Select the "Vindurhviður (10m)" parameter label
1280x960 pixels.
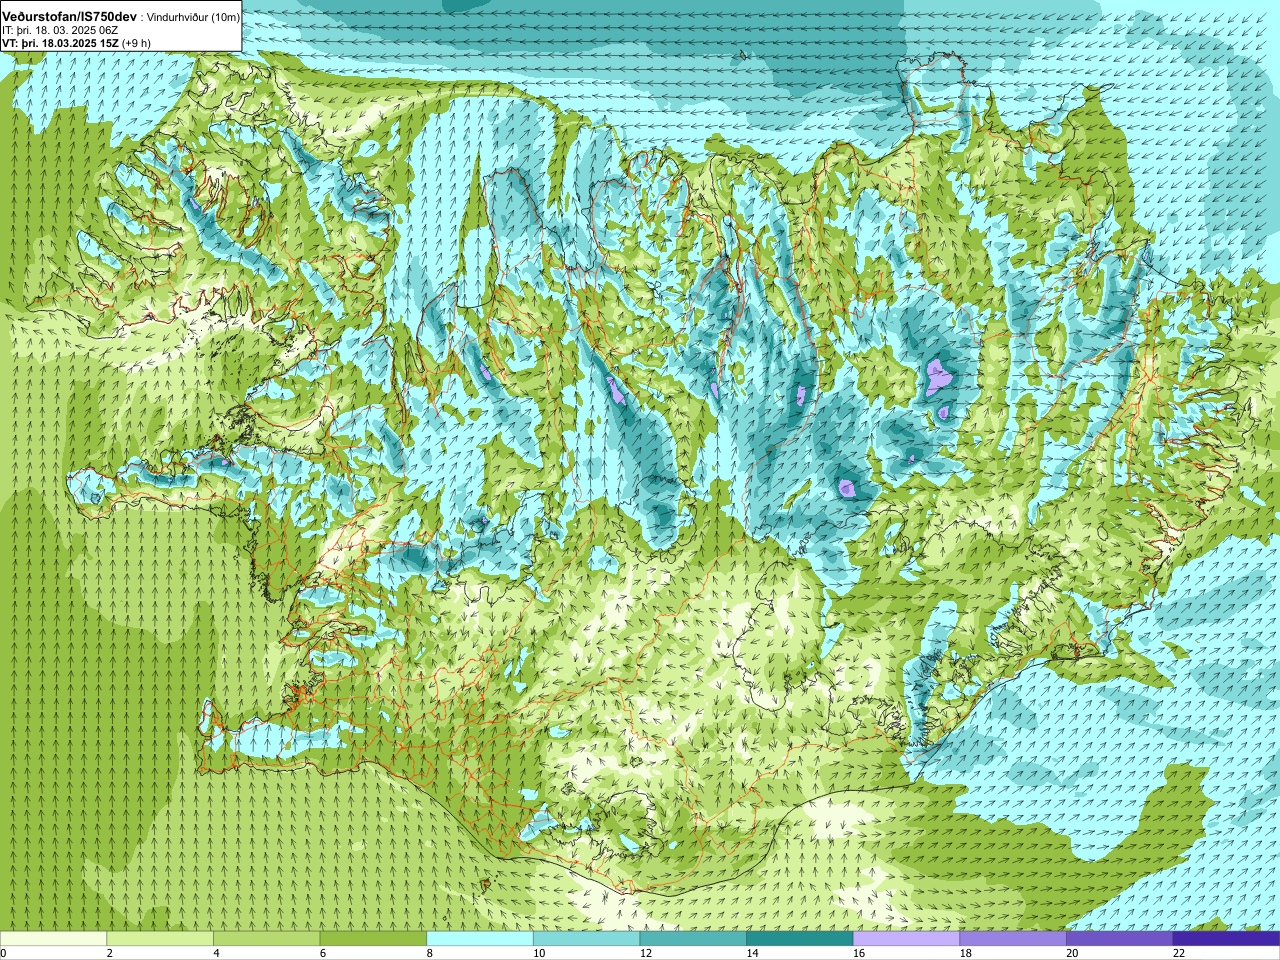click(194, 18)
